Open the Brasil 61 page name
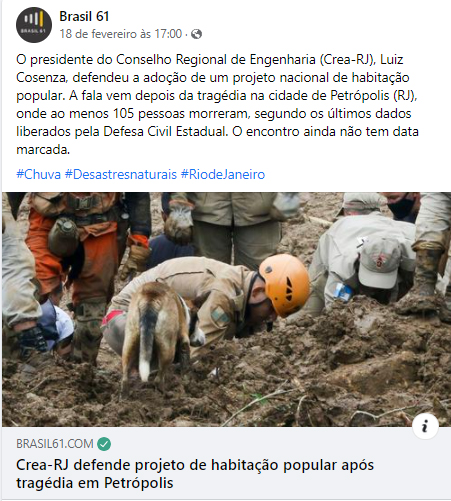Viewport: 451px width, 501px height. coord(84,16)
